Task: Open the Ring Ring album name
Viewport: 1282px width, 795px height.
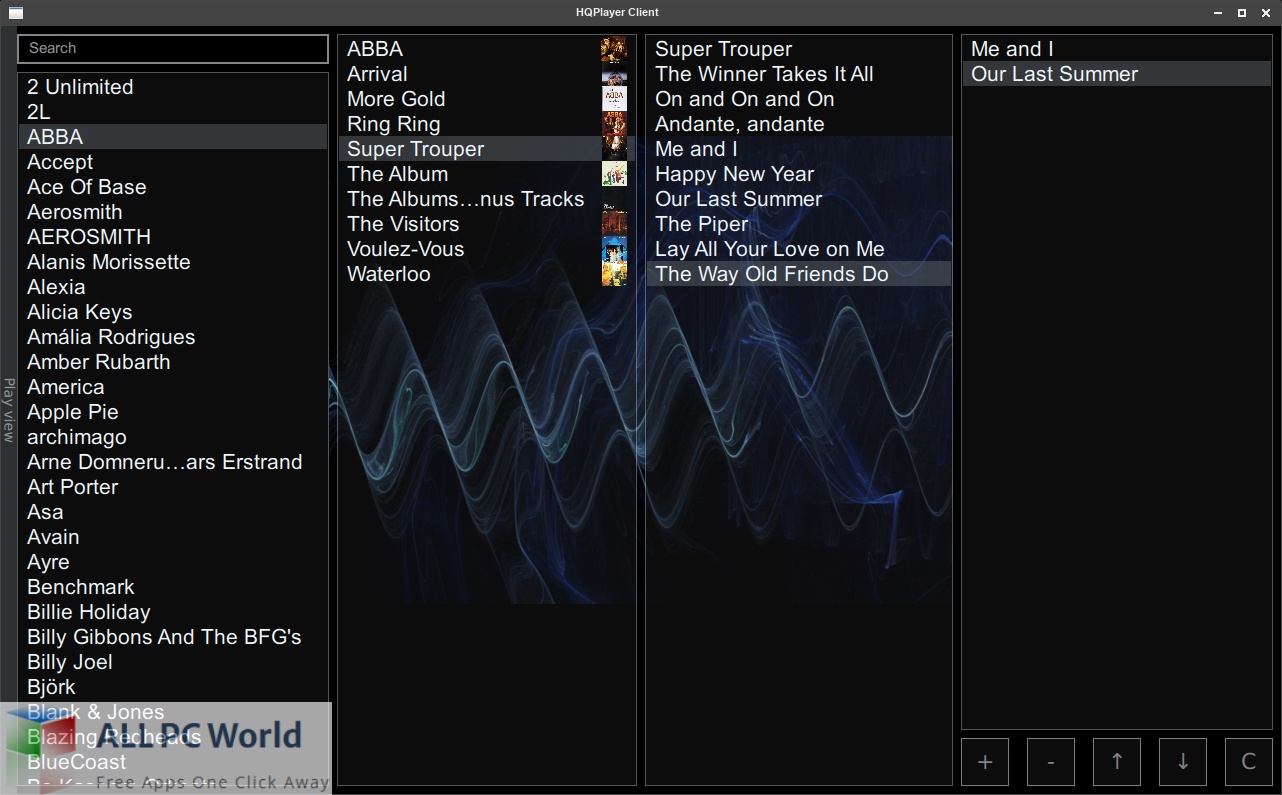Action: pyautogui.click(x=393, y=124)
